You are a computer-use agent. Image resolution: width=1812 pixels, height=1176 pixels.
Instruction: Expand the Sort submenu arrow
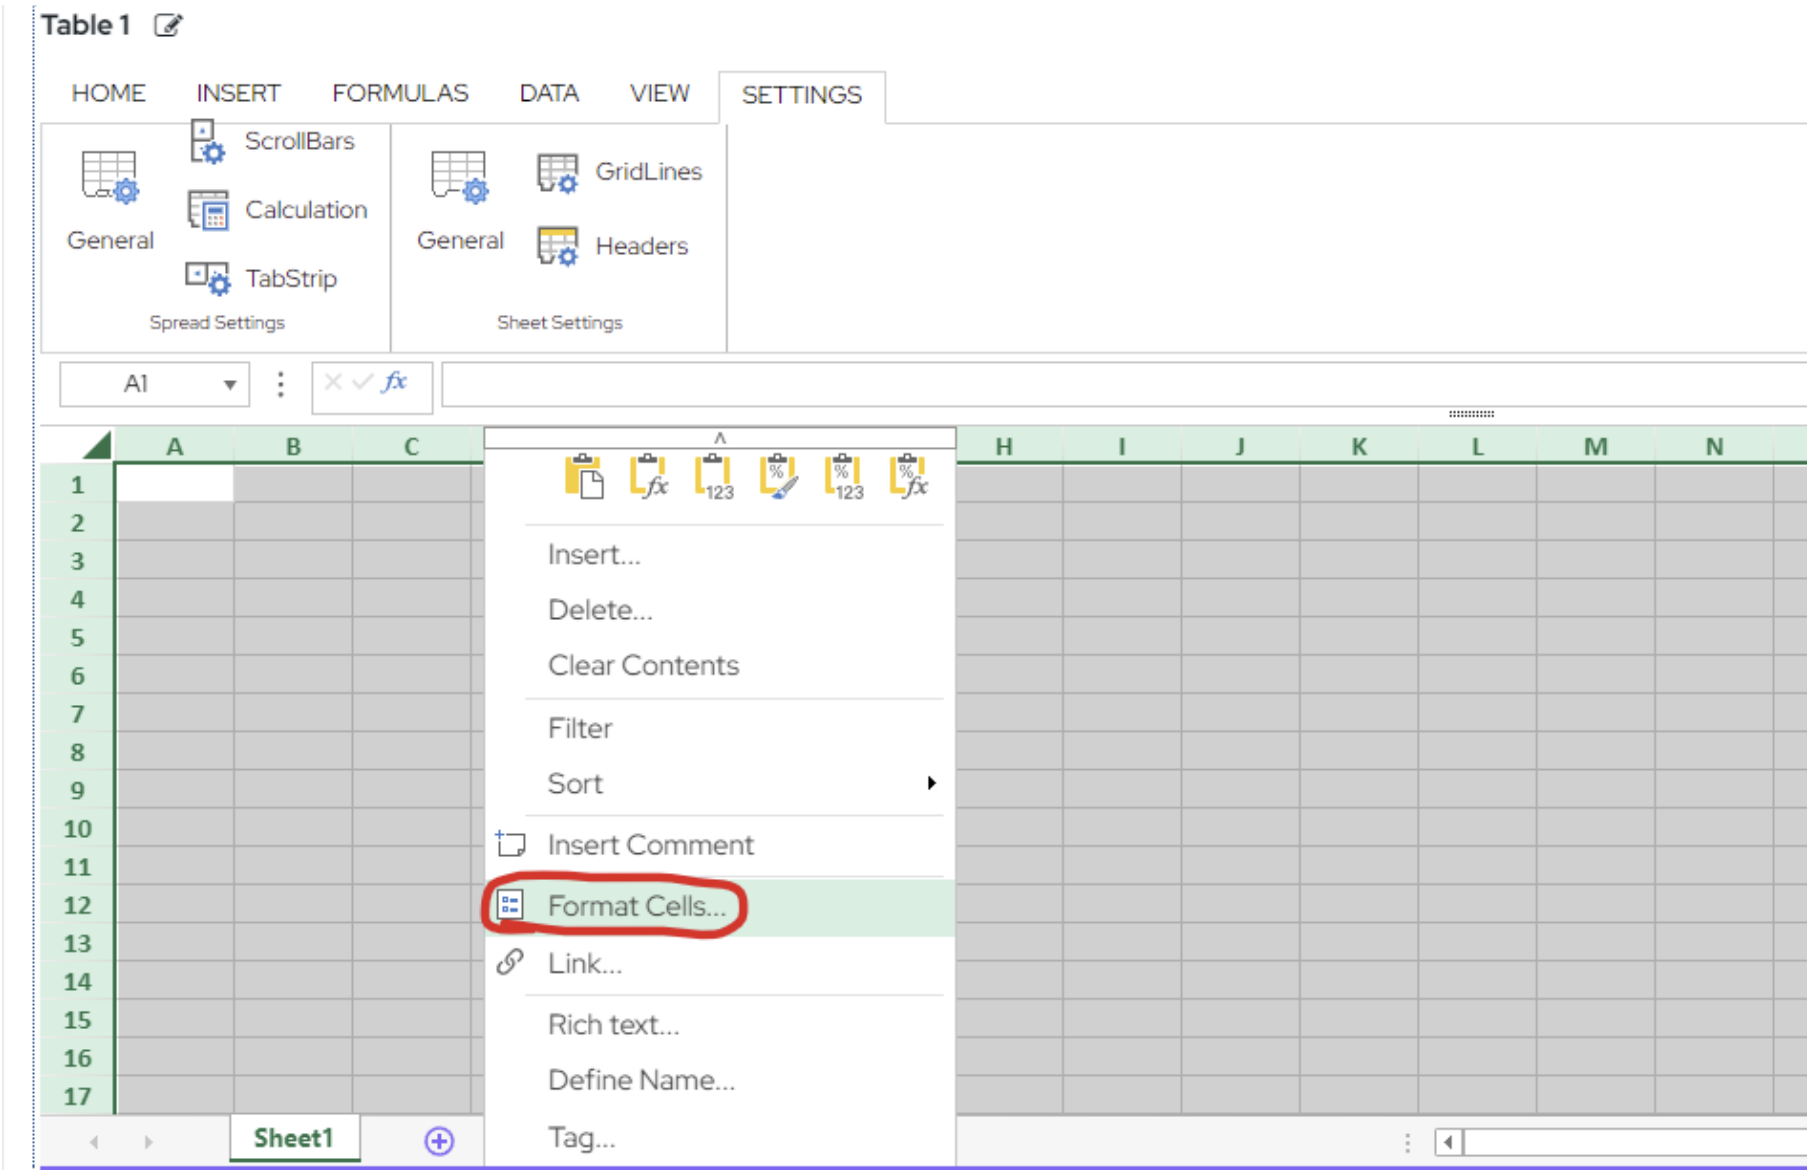click(931, 783)
